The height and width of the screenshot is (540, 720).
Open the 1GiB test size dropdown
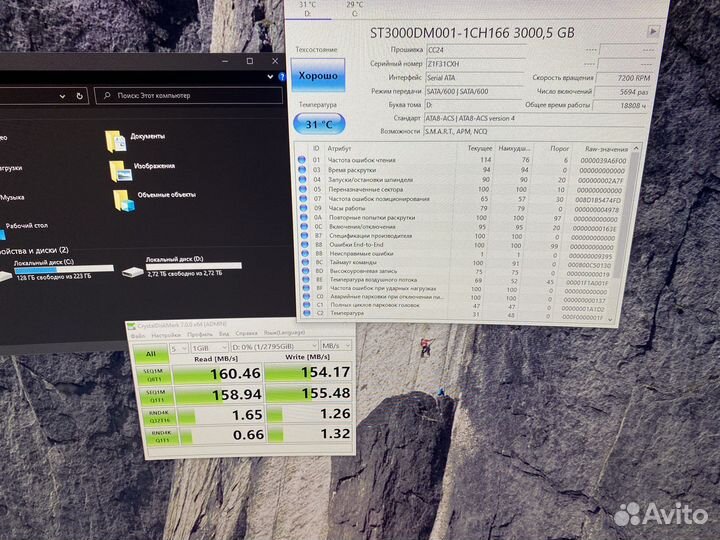(209, 347)
